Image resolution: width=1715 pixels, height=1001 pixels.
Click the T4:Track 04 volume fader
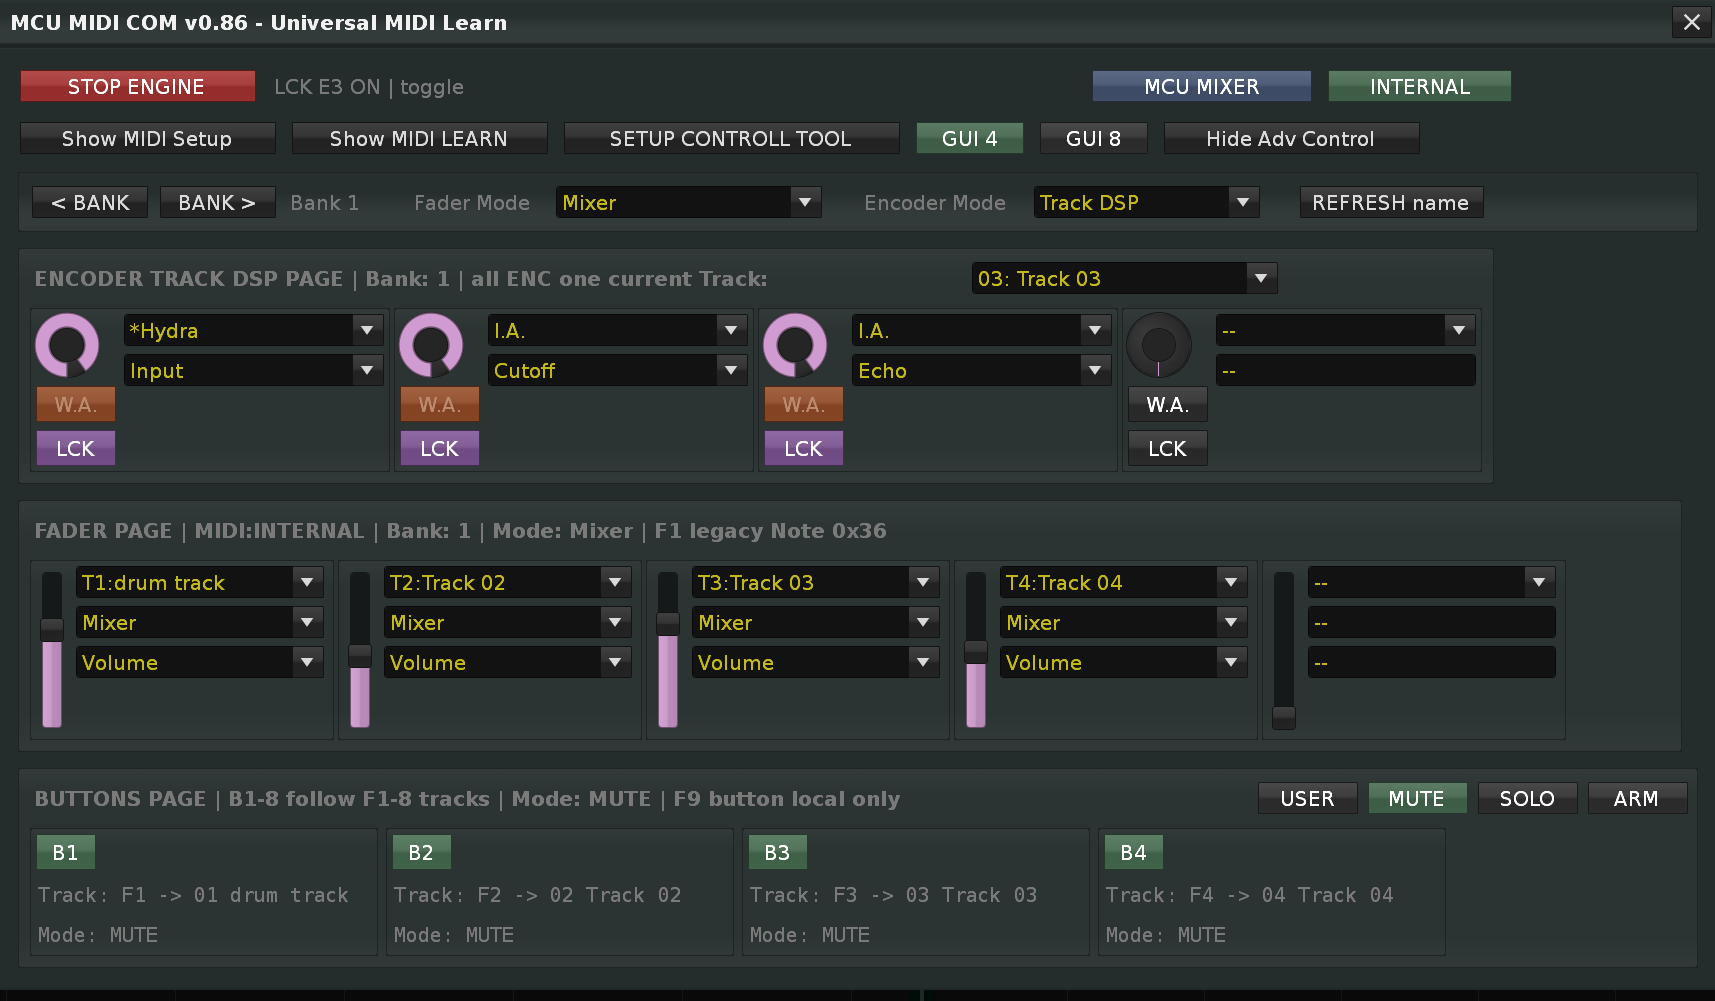[976, 650]
